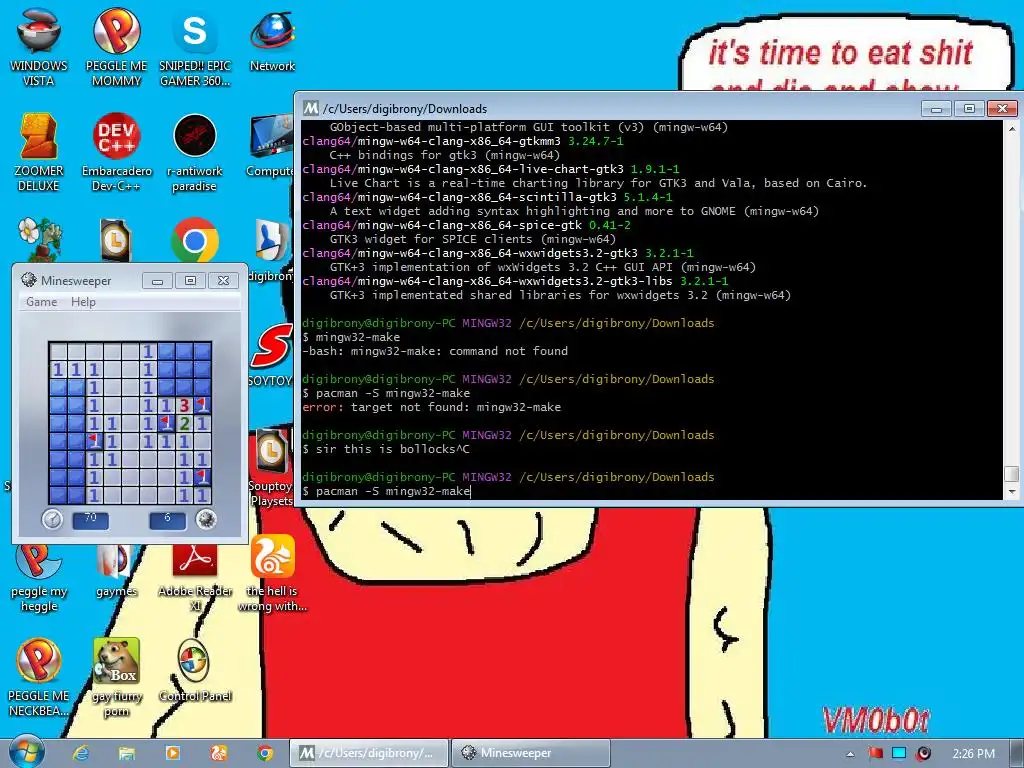Click the network tray icon

[899, 754]
